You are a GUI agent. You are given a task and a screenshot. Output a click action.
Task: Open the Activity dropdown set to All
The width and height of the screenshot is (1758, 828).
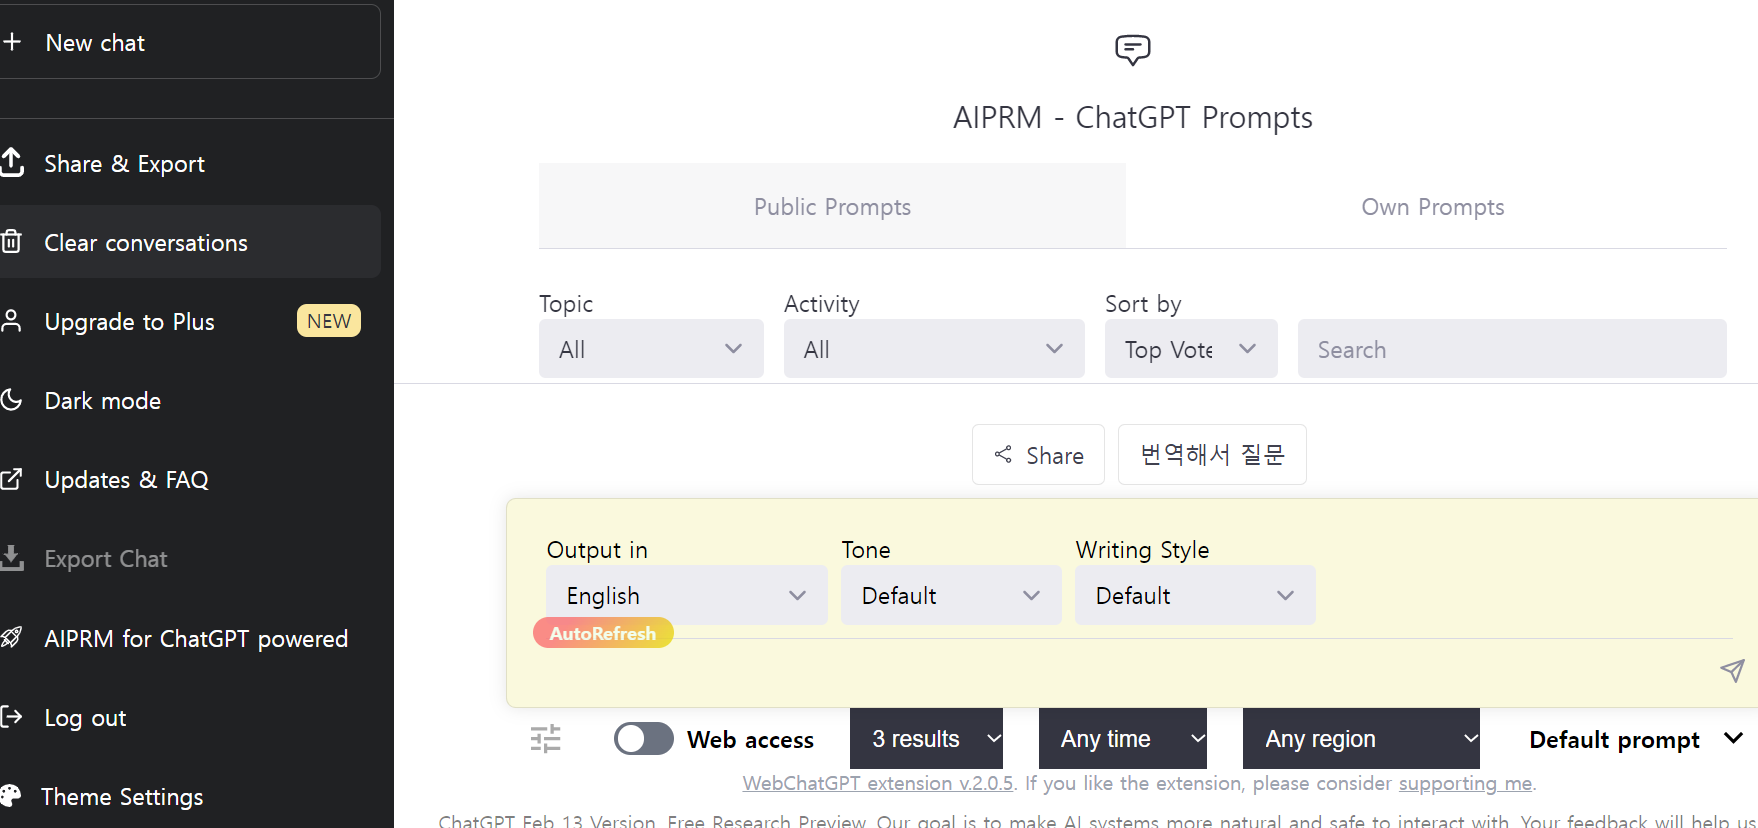click(934, 349)
